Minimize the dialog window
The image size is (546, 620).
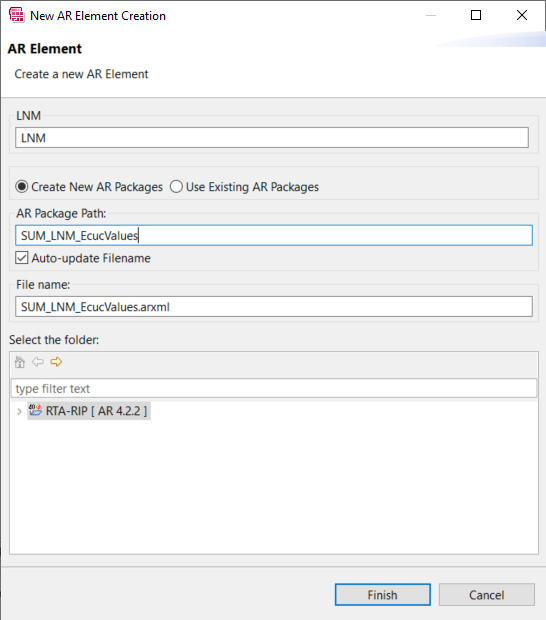tap(431, 15)
